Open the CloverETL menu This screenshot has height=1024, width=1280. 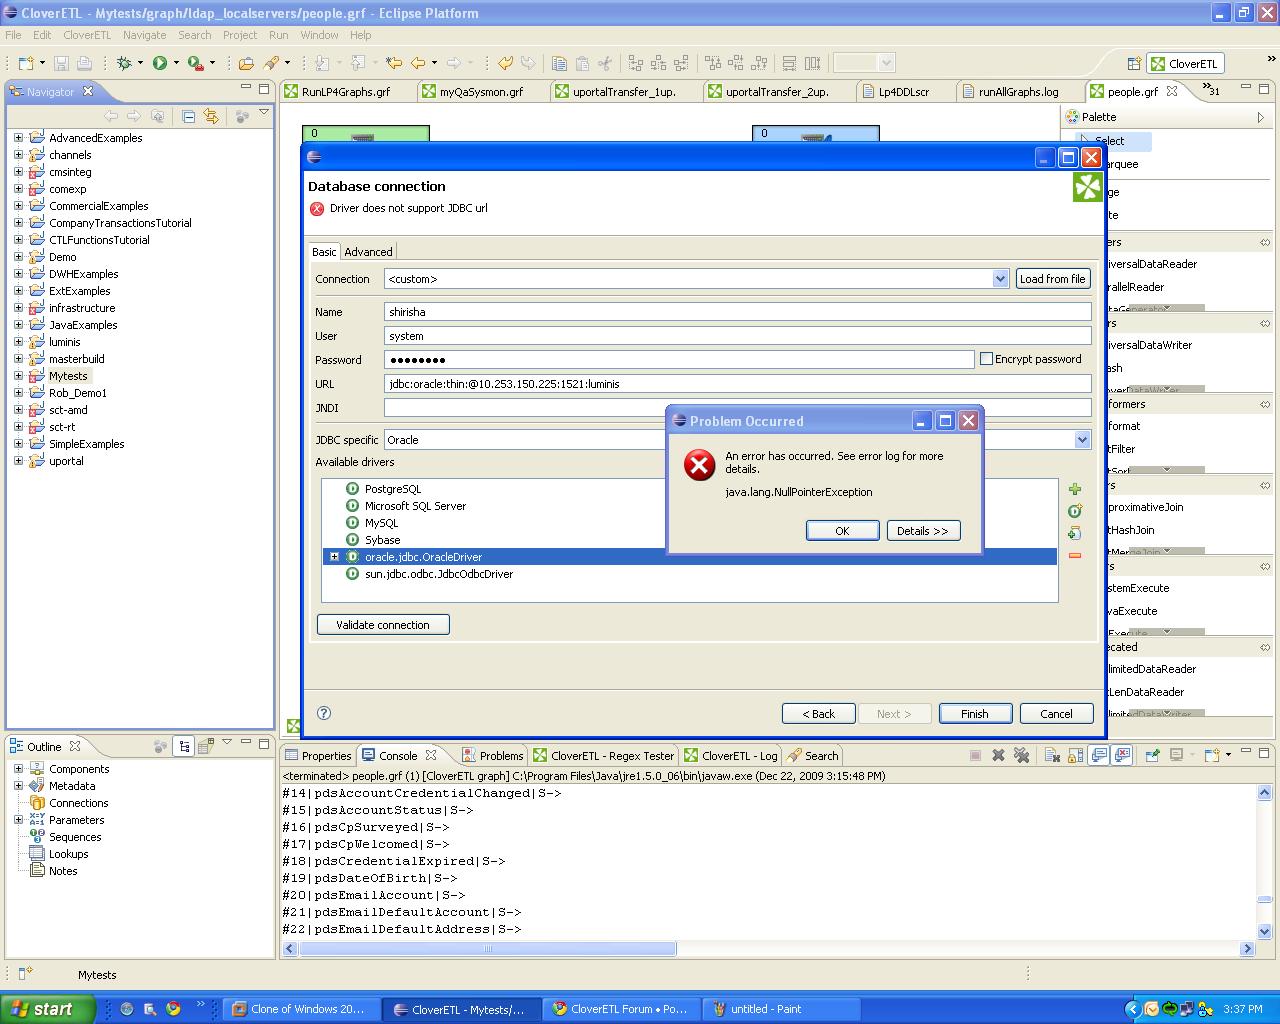click(87, 35)
